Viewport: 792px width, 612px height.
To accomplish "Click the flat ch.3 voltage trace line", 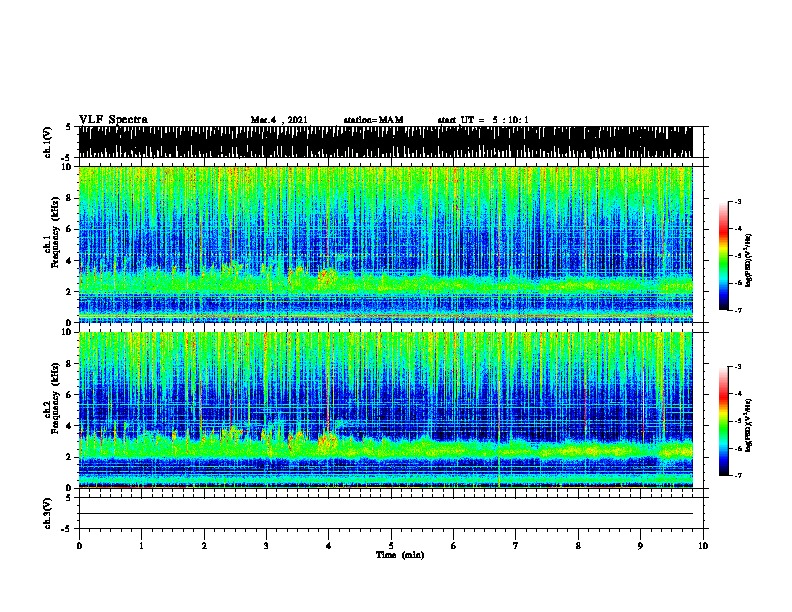I will (386, 514).
